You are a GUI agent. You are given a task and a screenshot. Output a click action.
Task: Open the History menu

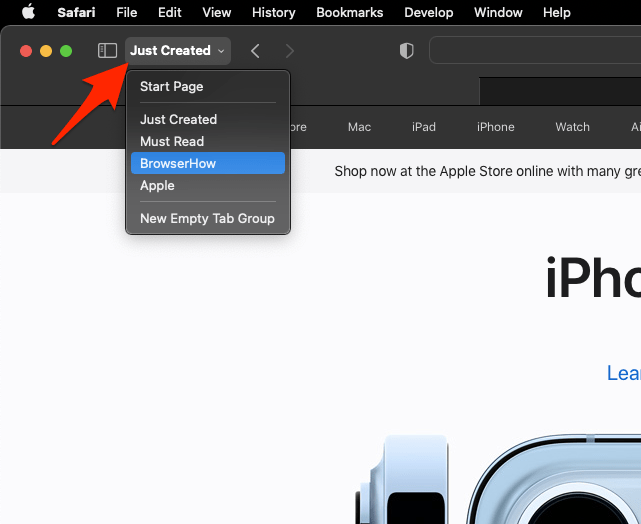point(273,13)
